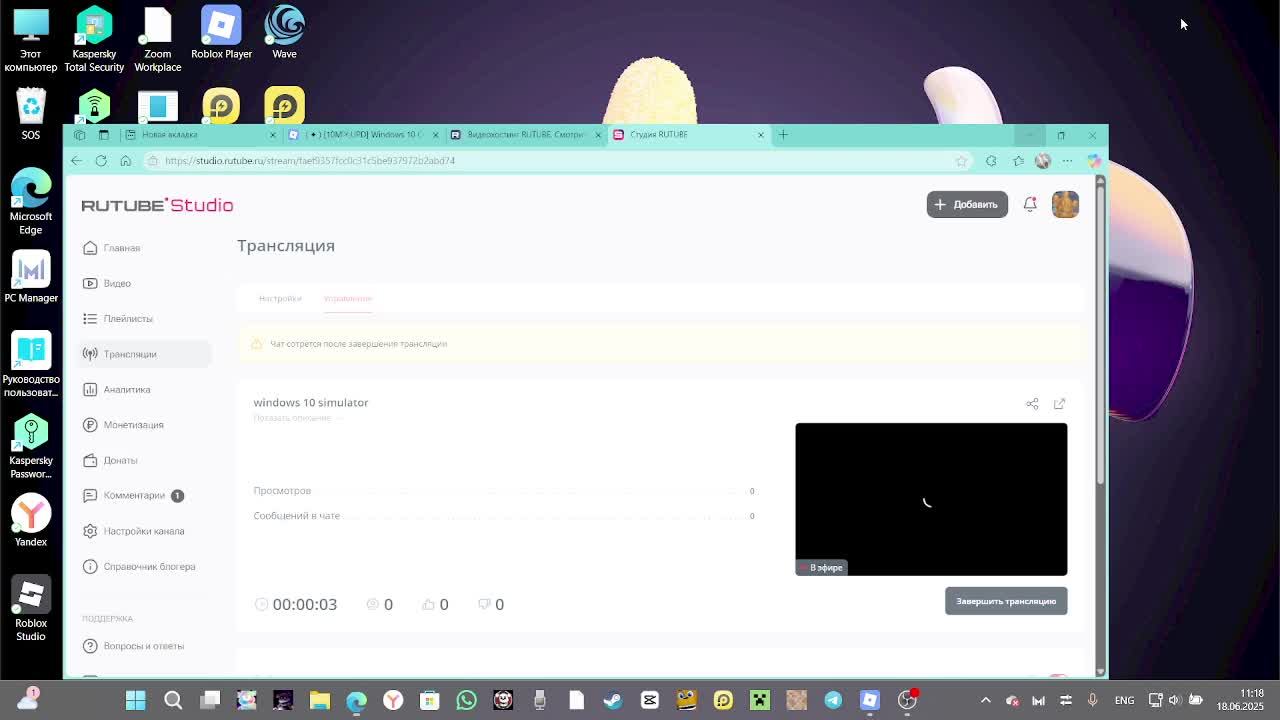The width and height of the screenshot is (1280, 720).
Task: Close the Новая вкладка tab
Action: pos(272,134)
